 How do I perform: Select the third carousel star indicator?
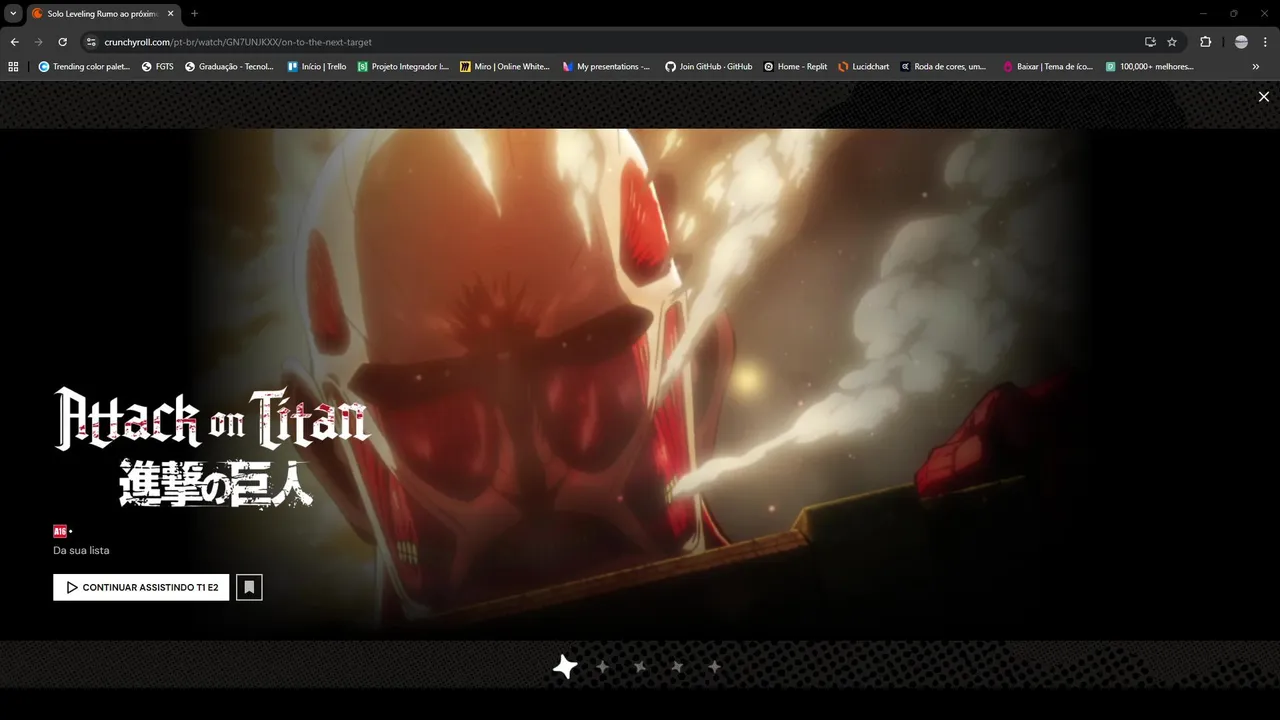pos(640,667)
